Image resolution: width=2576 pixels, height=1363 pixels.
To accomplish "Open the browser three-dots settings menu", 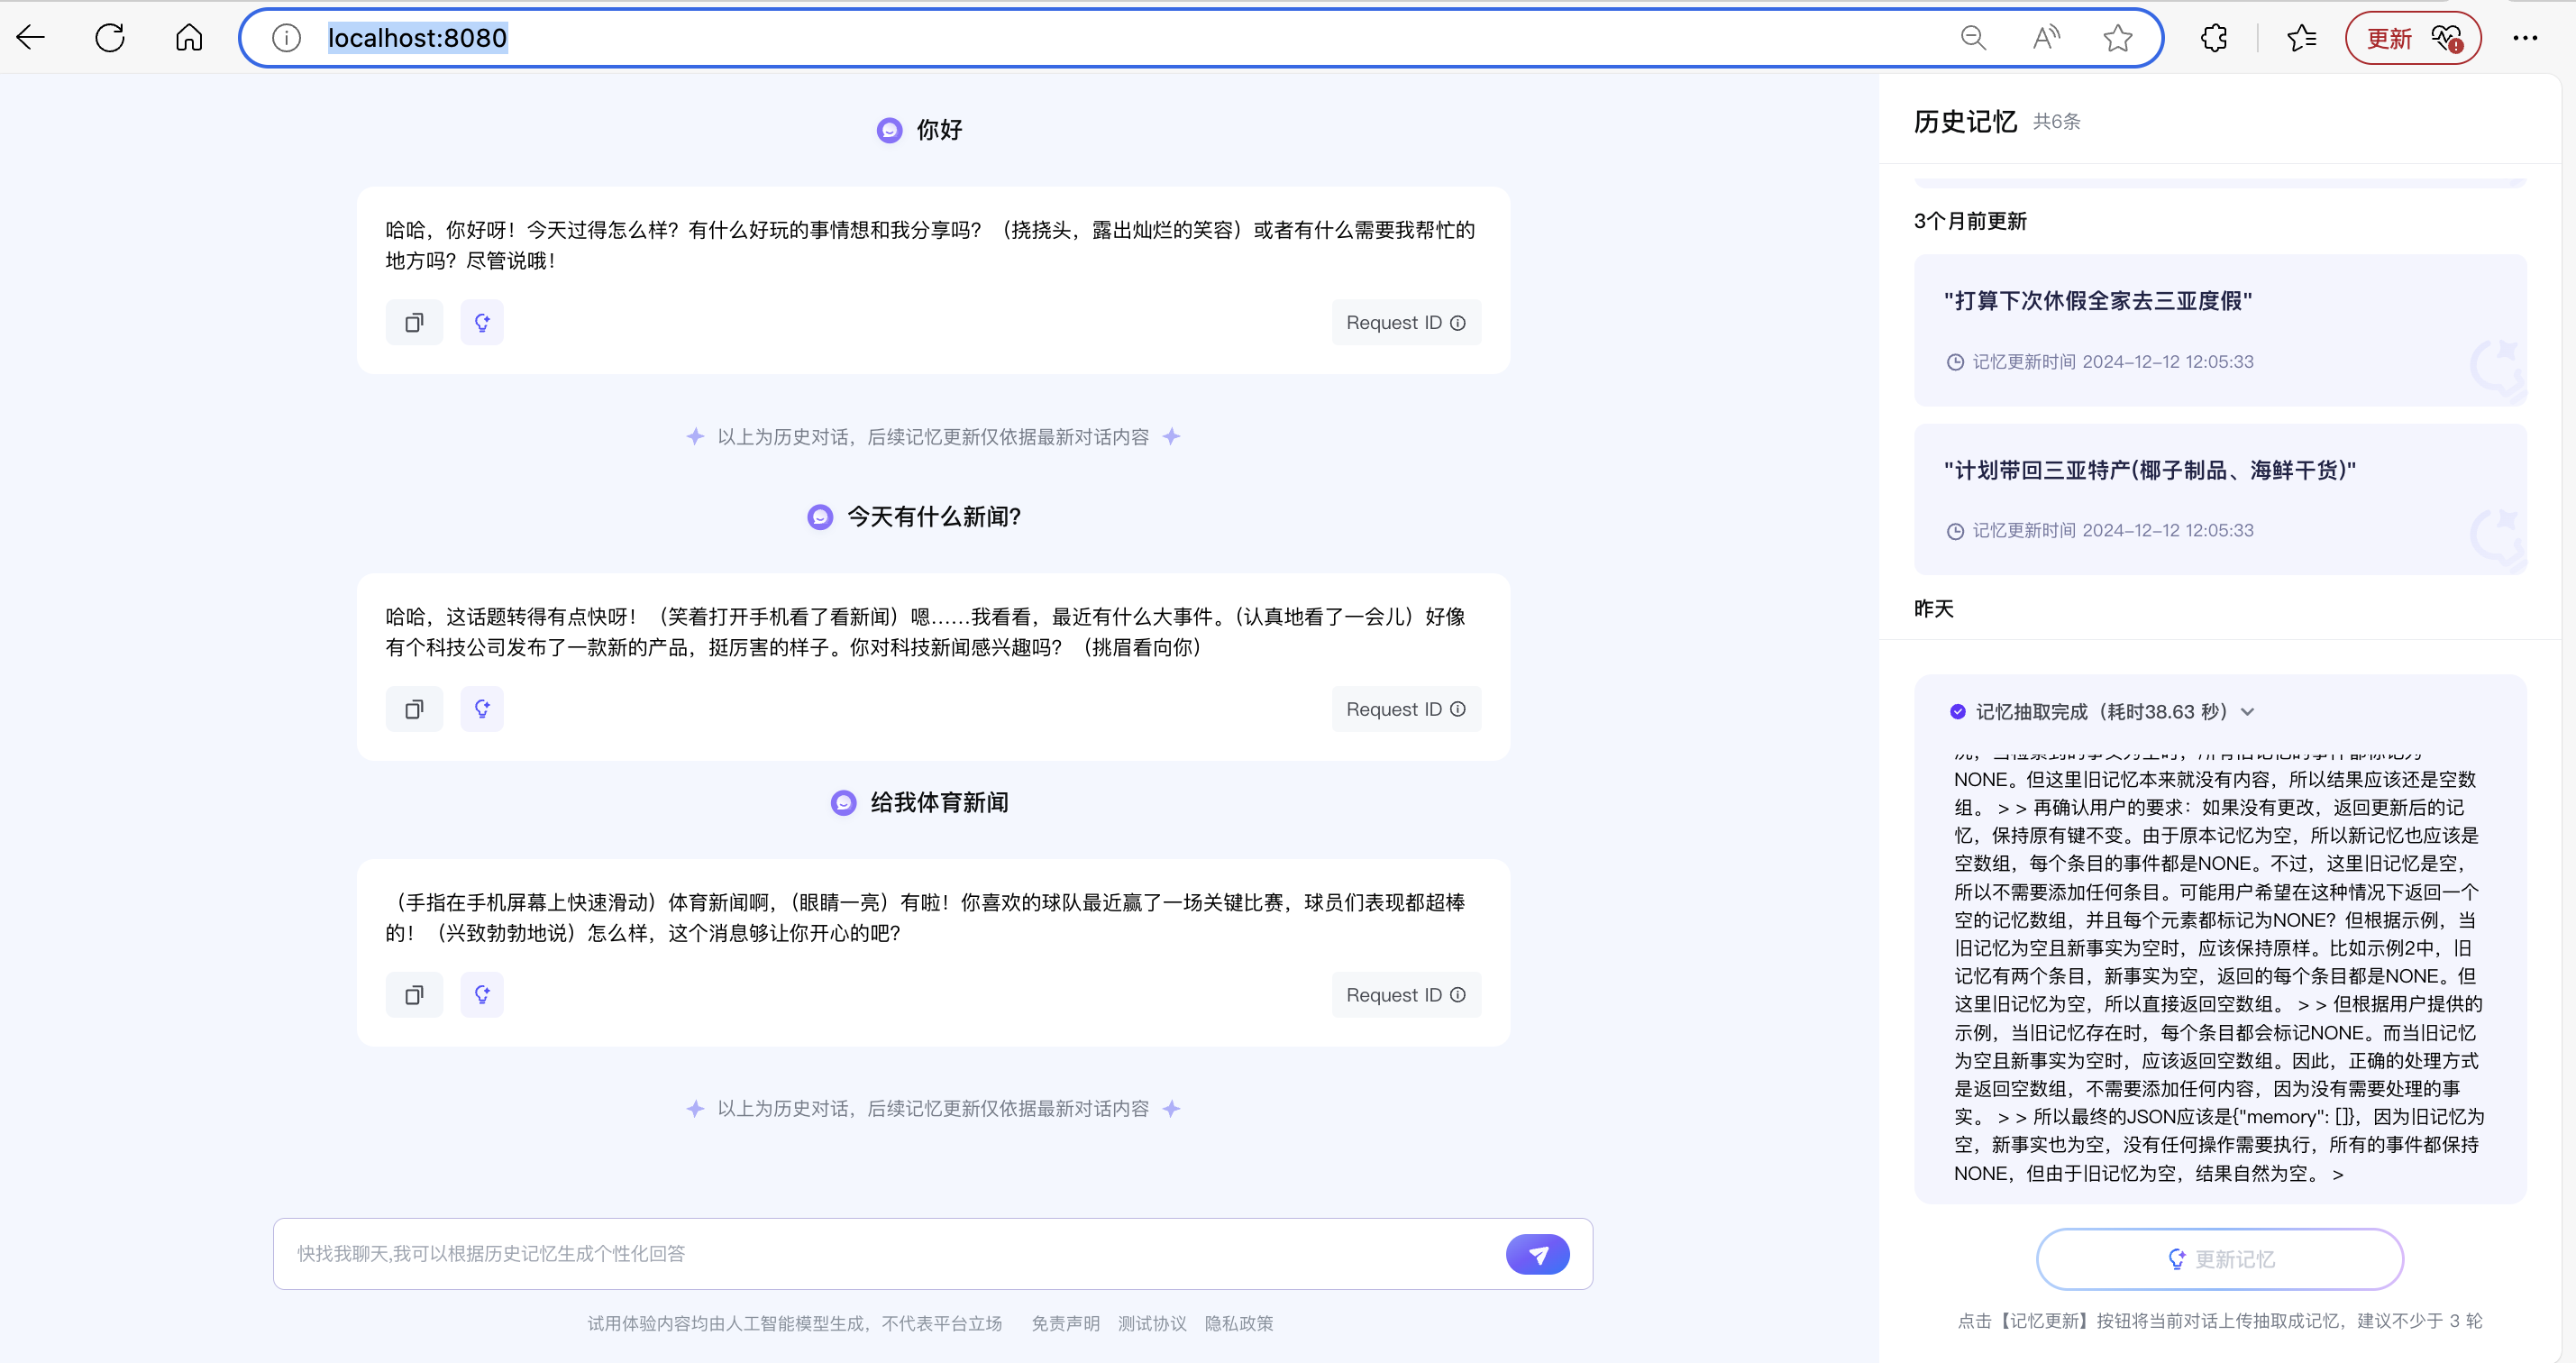I will 2525,38.
